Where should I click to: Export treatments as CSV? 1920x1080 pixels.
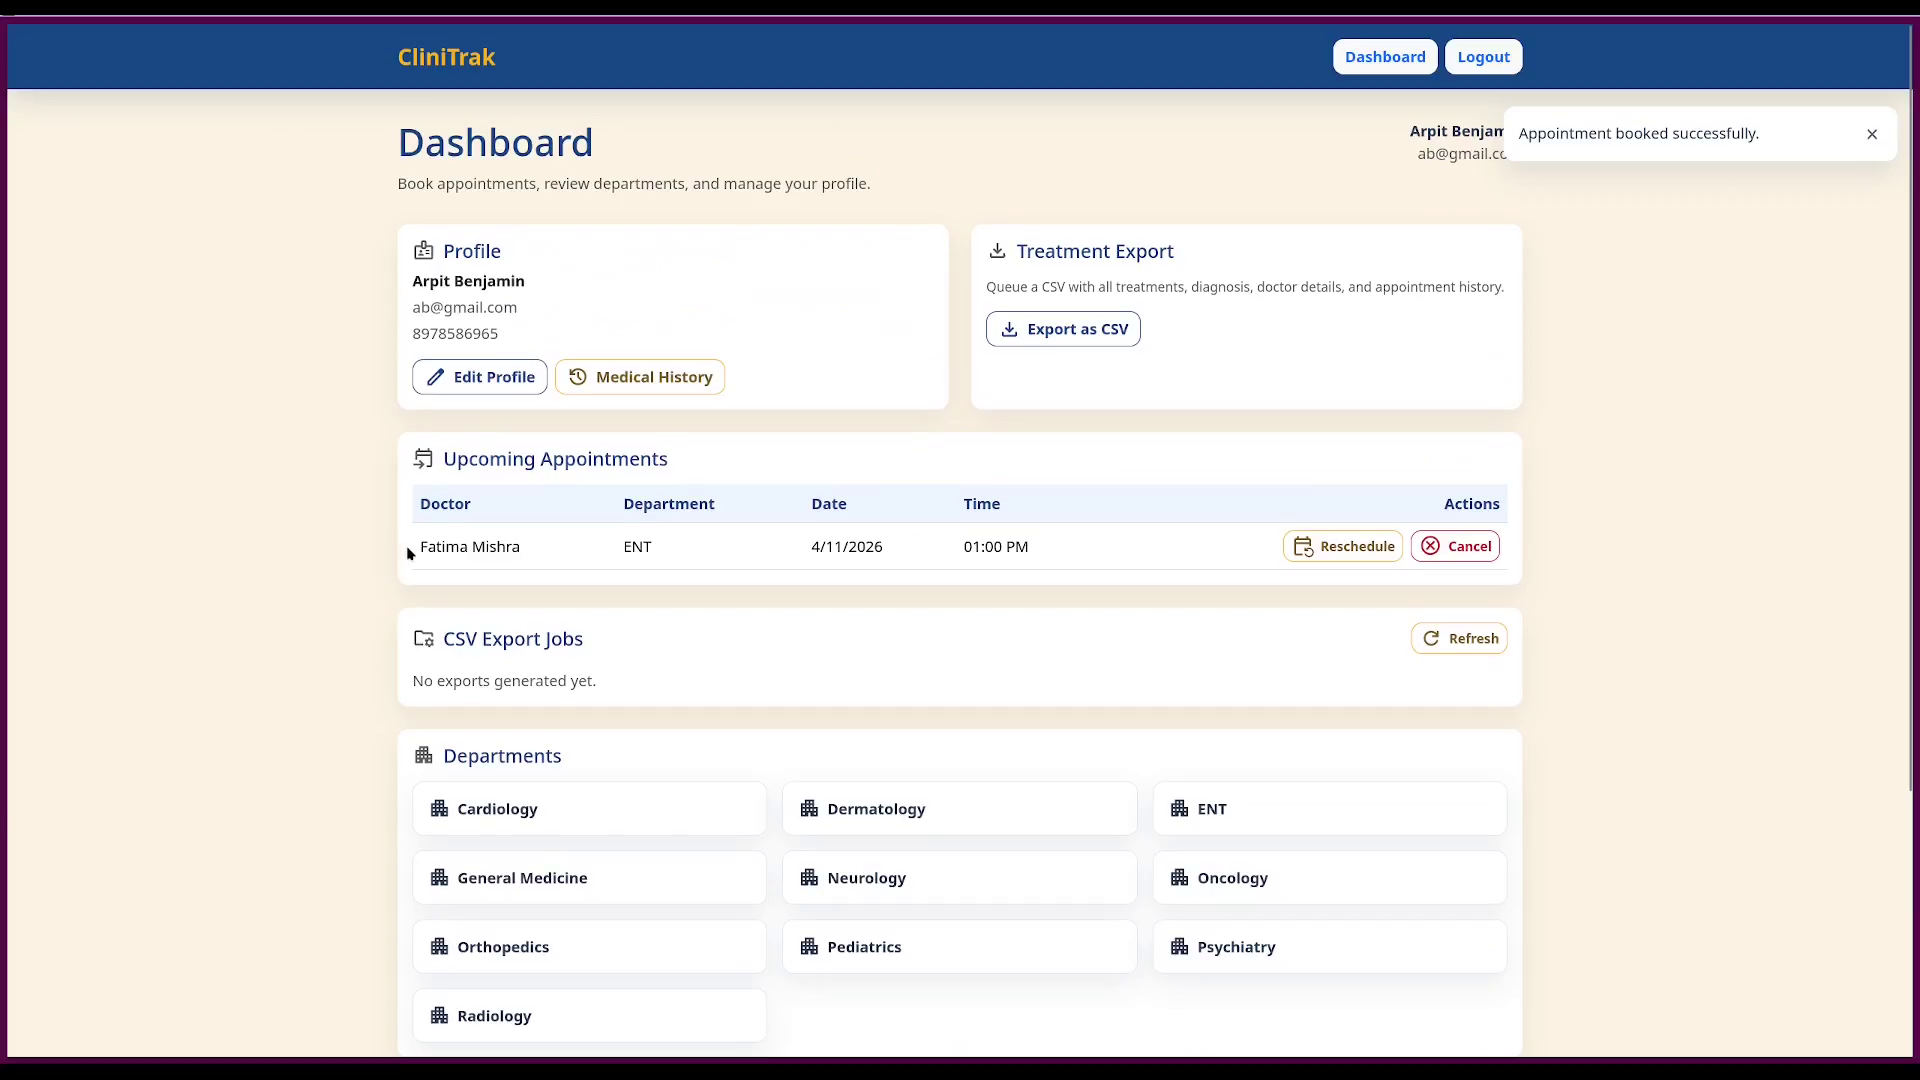1063,329
